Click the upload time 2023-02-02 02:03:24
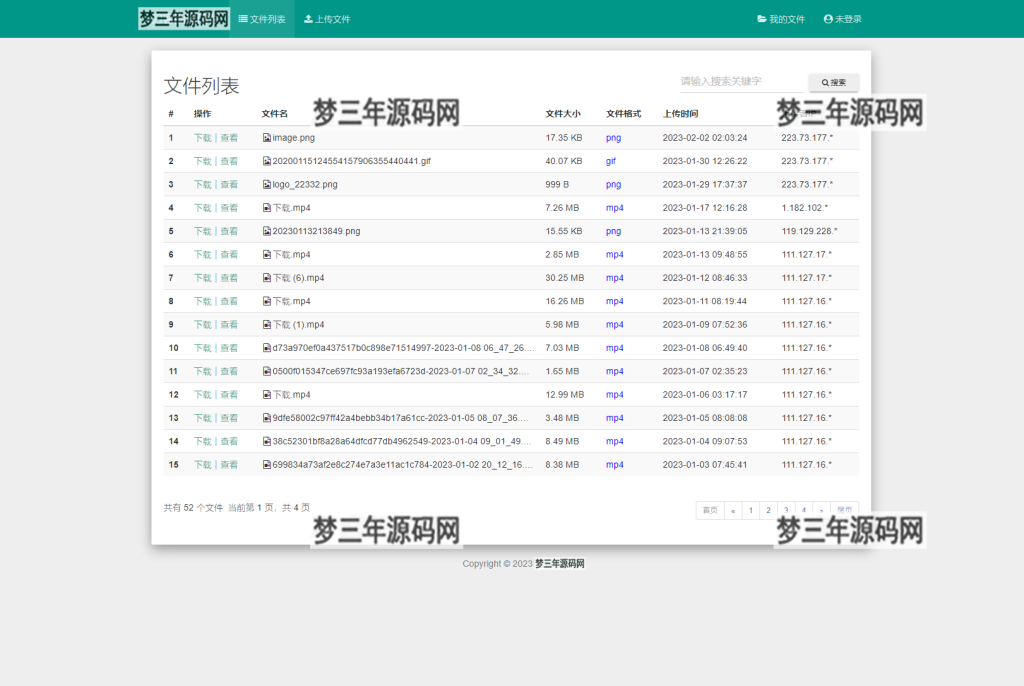 tap(705, 138)
